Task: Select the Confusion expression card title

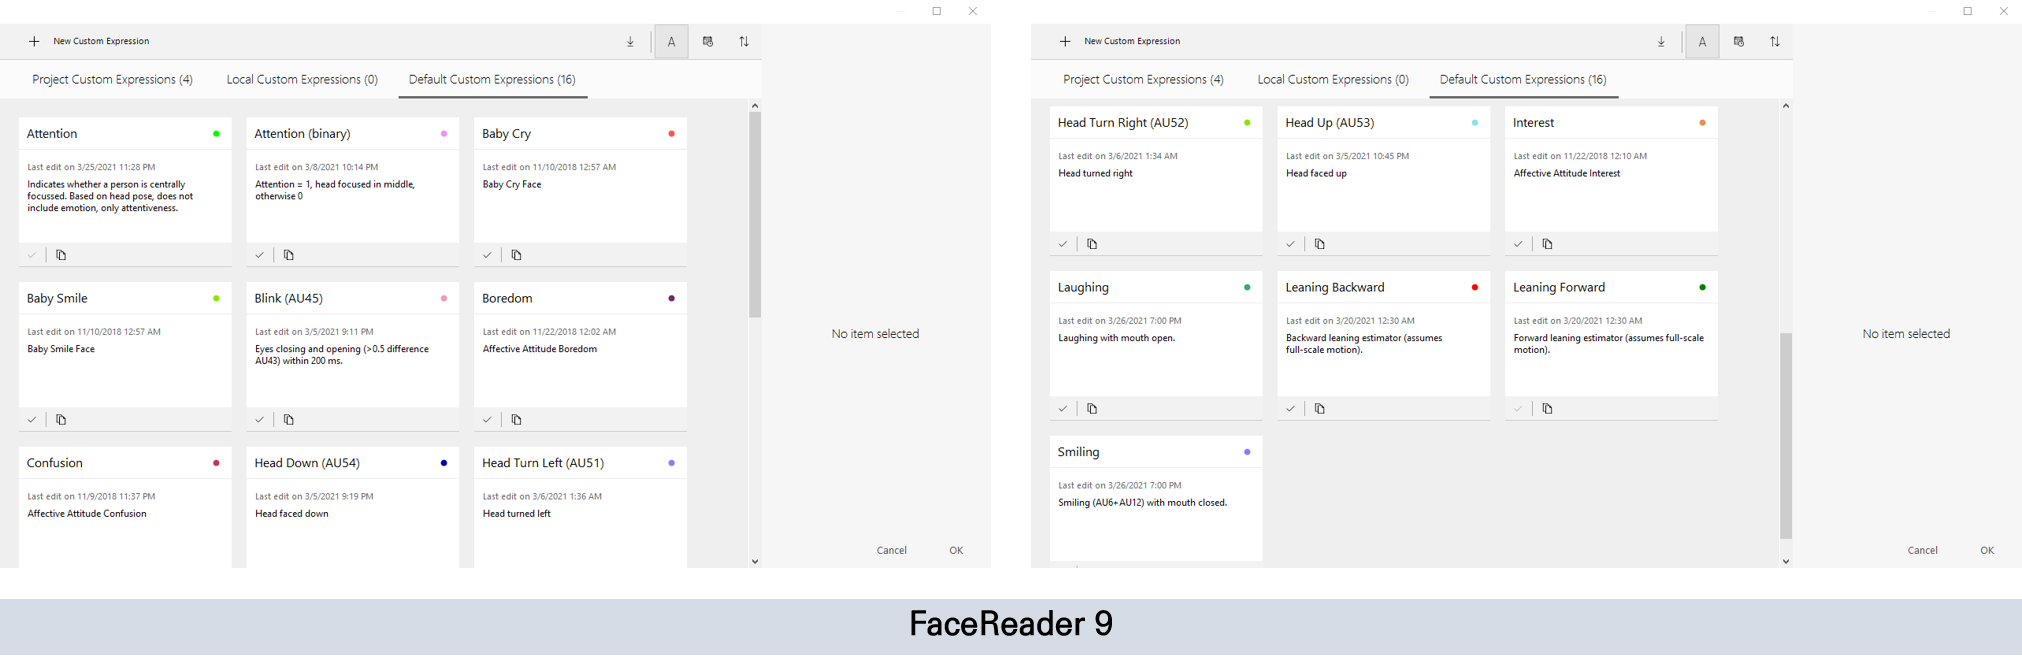Action: coord(55,463)
